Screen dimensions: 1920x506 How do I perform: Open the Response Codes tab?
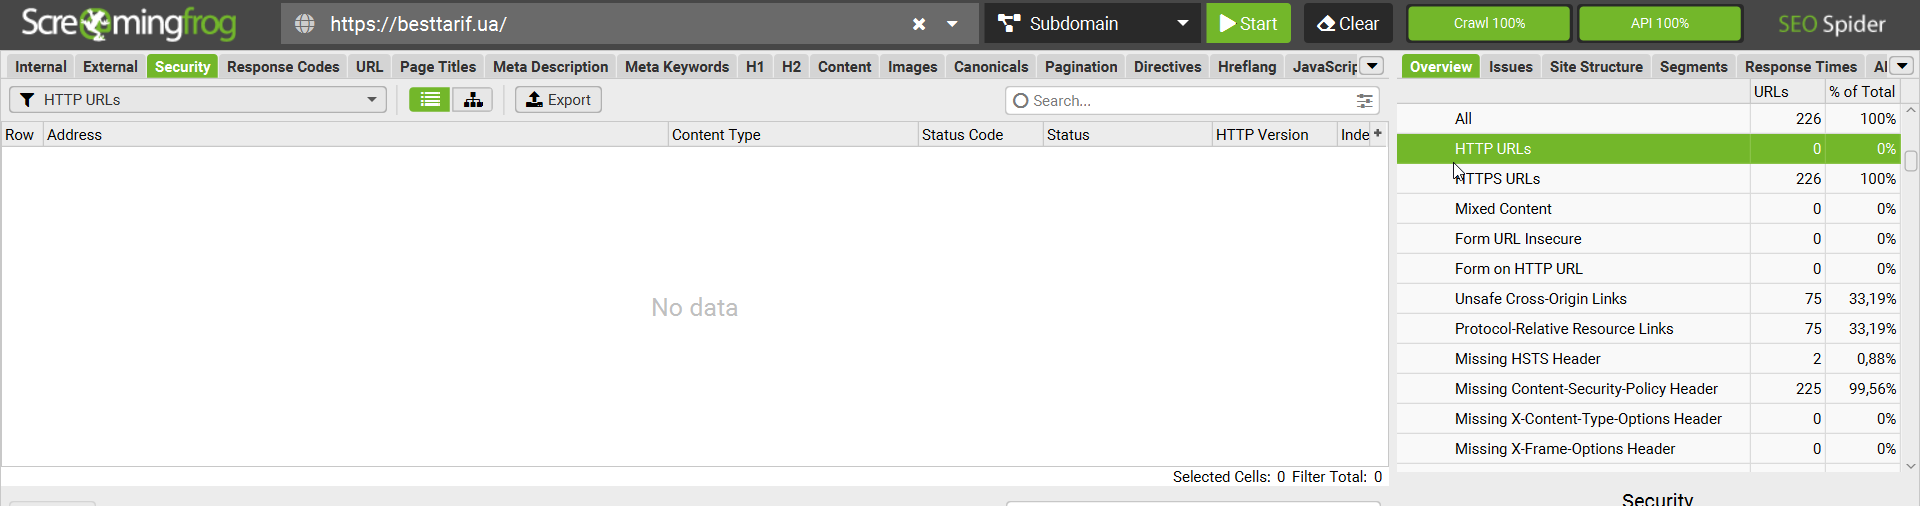click(x=283, y=67)
